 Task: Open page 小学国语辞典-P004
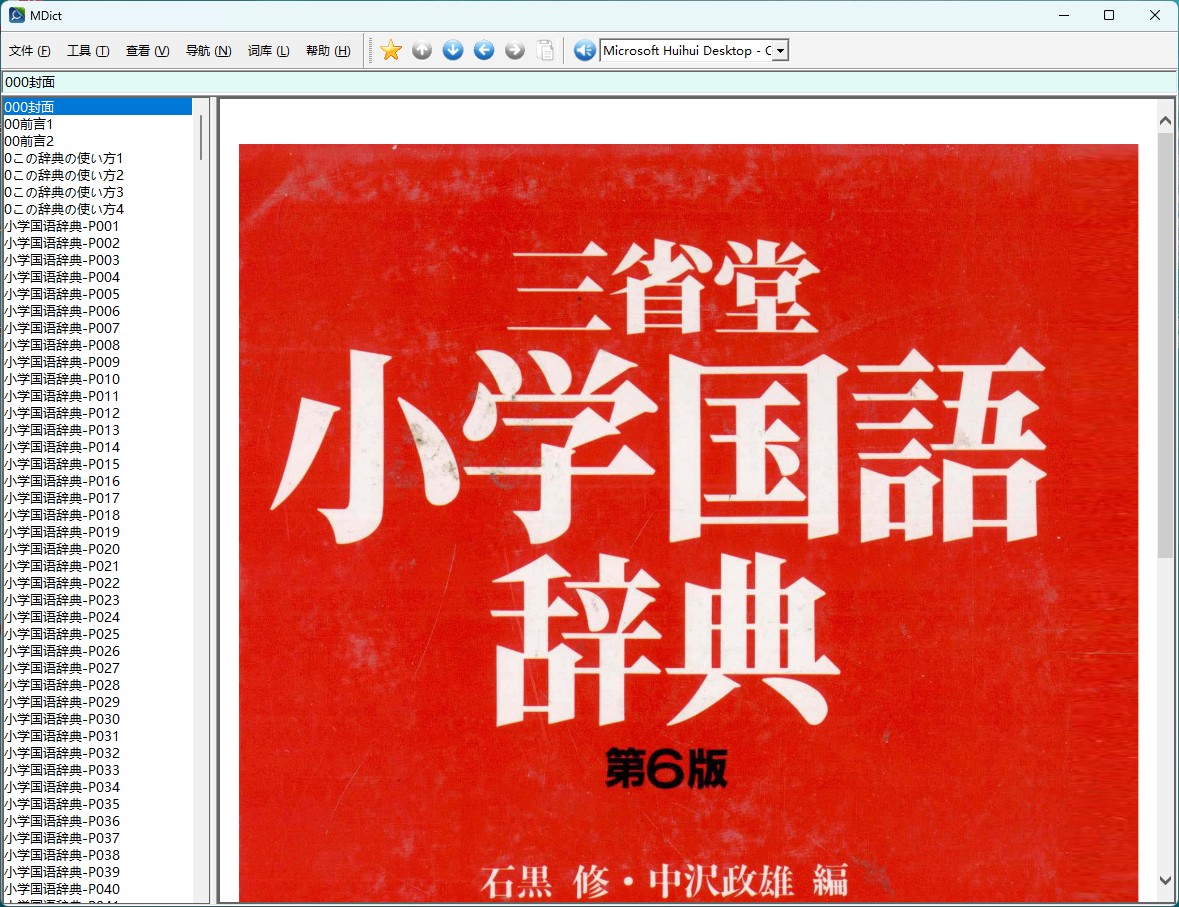point(98,277)
